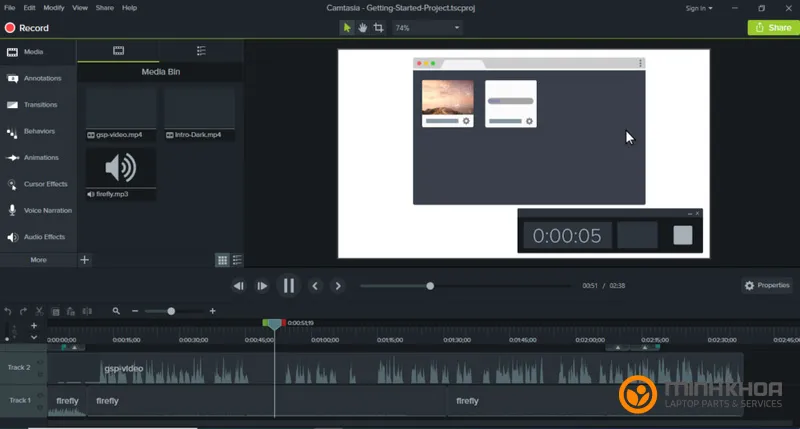Screen dimensions: 800x429
Task: Open the Properties panel button
Action: [767, 285]
